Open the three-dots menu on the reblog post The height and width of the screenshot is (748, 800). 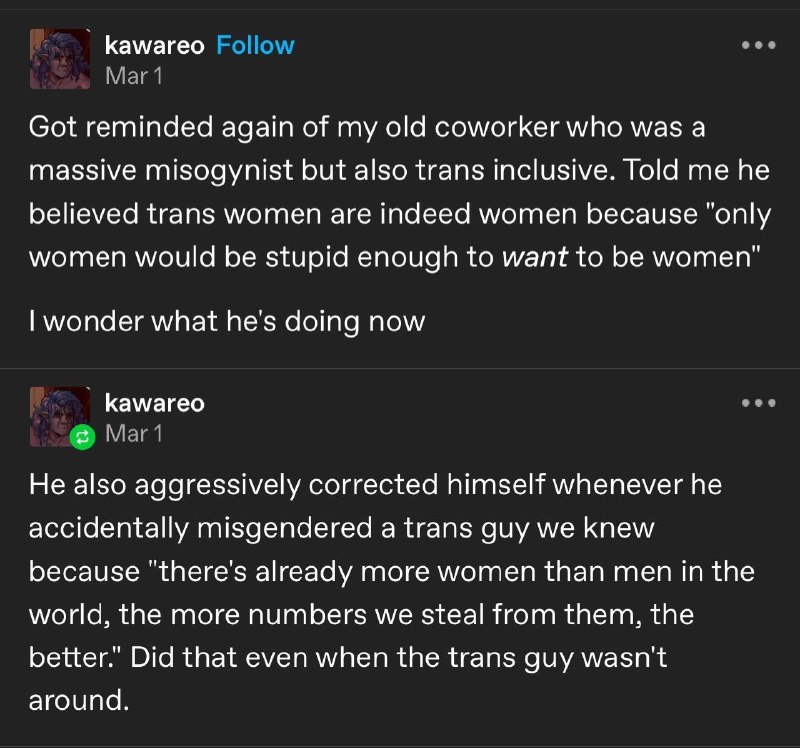click(759, 403)
